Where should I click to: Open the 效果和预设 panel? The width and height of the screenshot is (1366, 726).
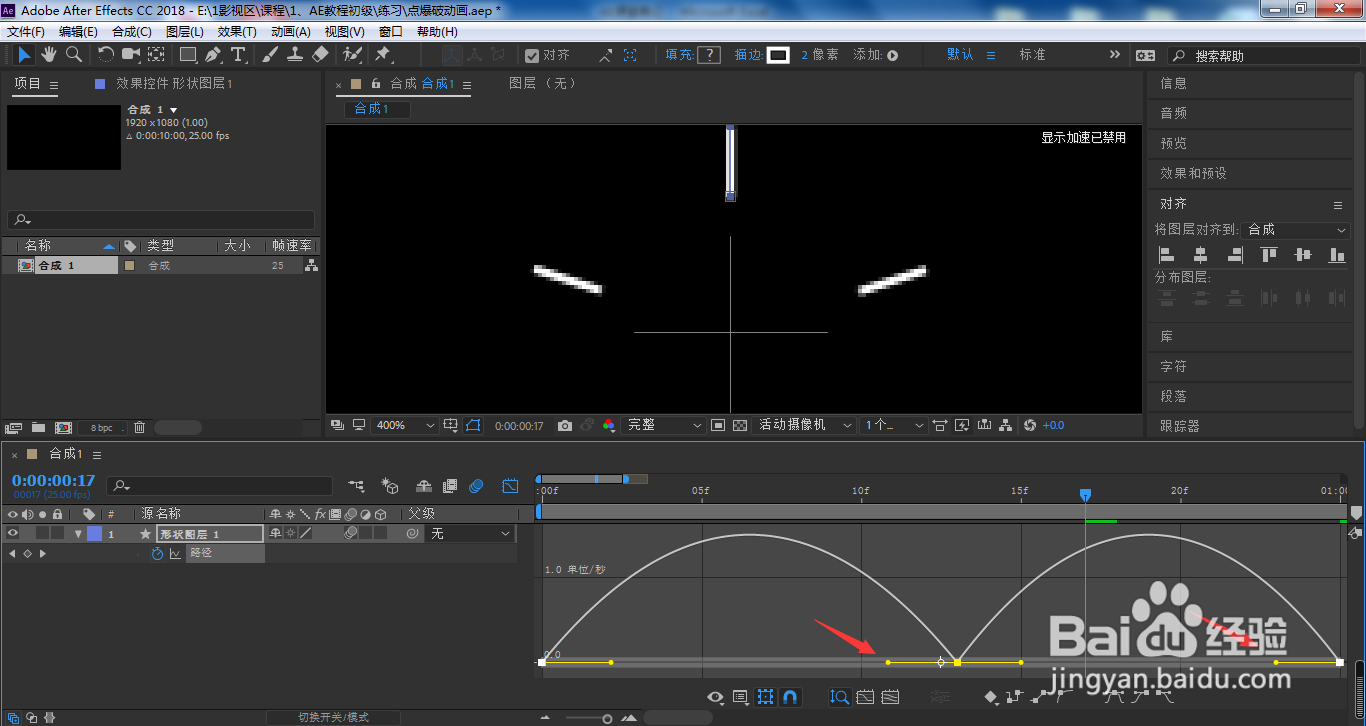coord(1193,173)
